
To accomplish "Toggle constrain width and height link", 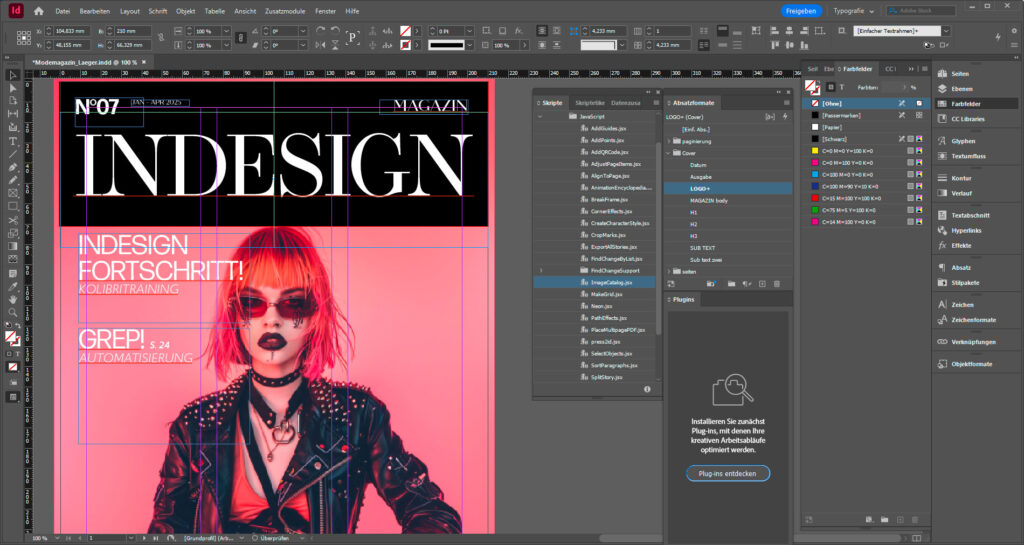I will [161, 38].
